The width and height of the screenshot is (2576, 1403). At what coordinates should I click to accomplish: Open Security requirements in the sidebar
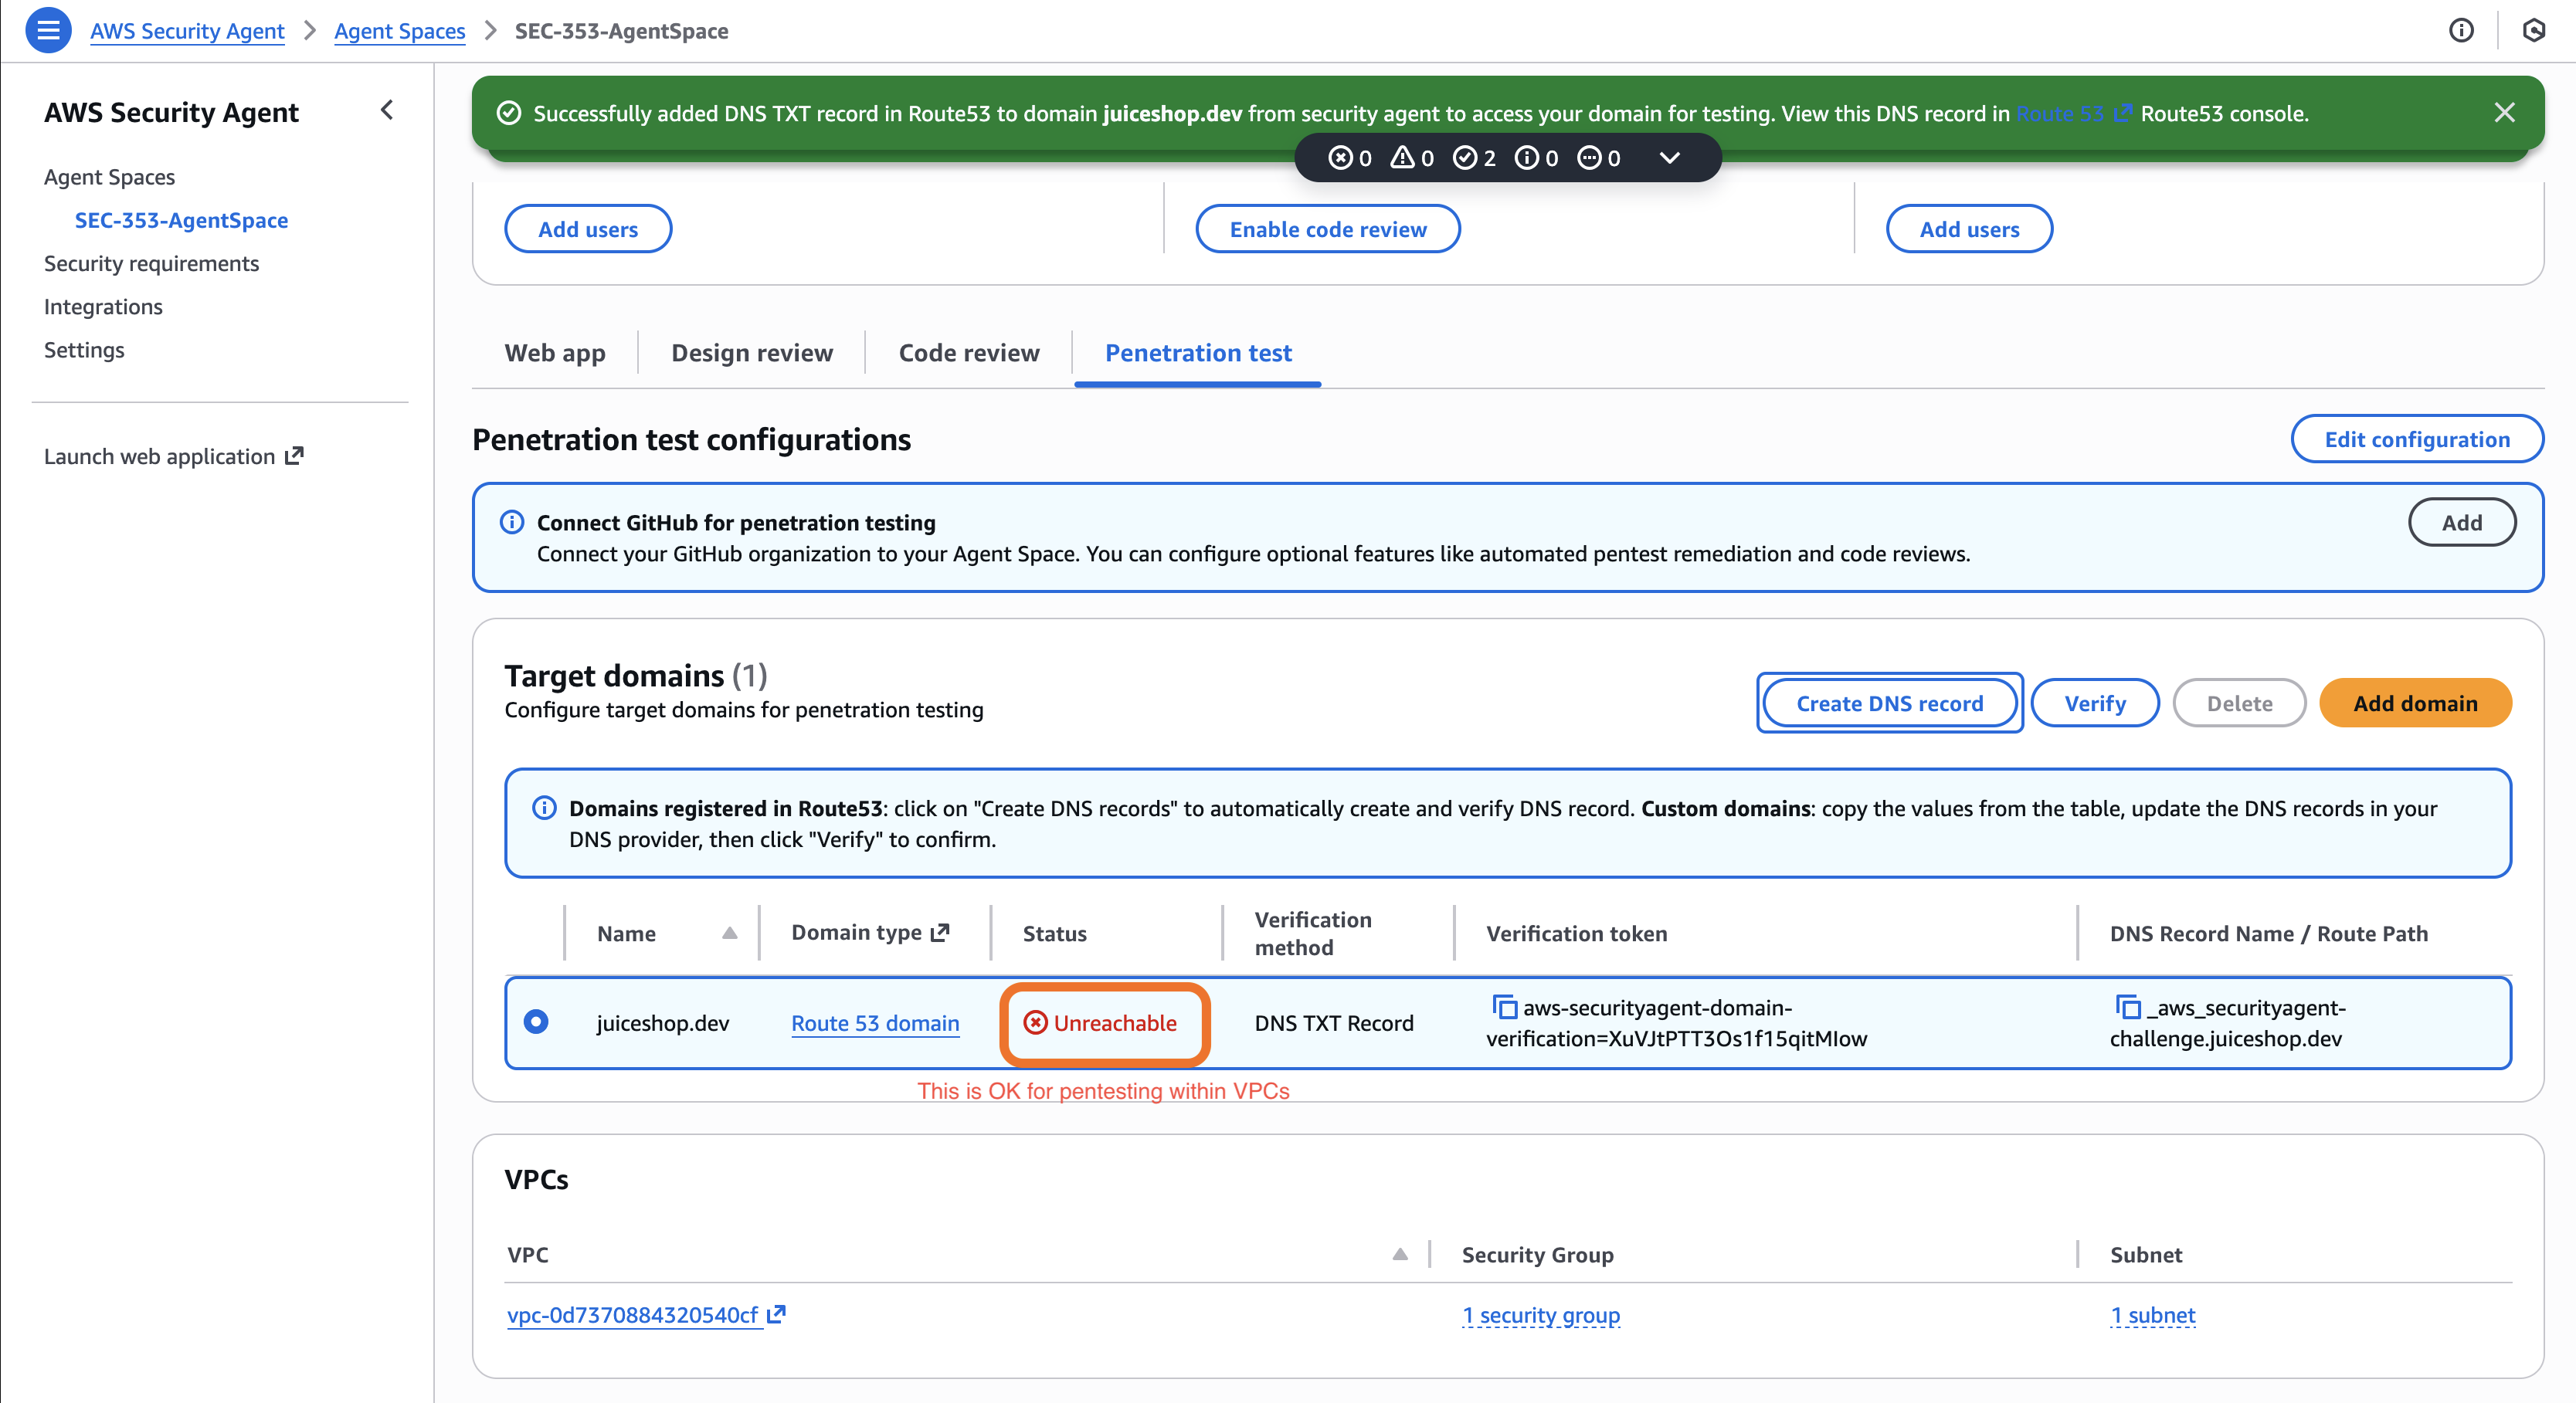pyautogui.click(x=151, y=263)
